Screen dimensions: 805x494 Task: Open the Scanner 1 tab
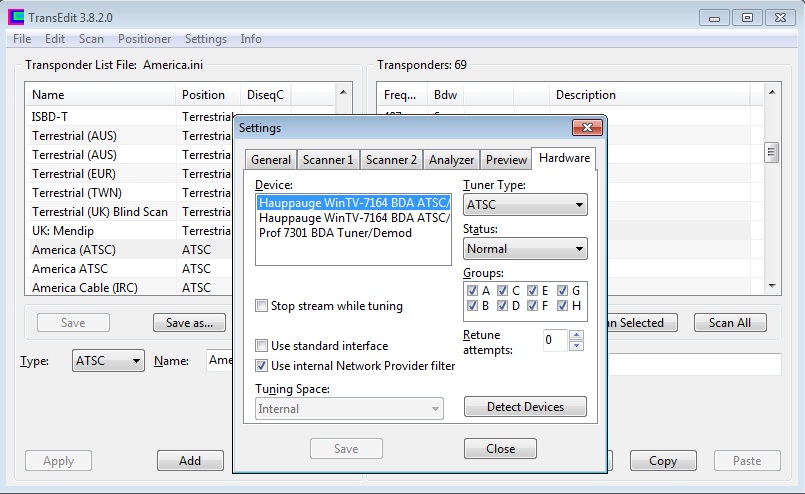click(328, 160)
